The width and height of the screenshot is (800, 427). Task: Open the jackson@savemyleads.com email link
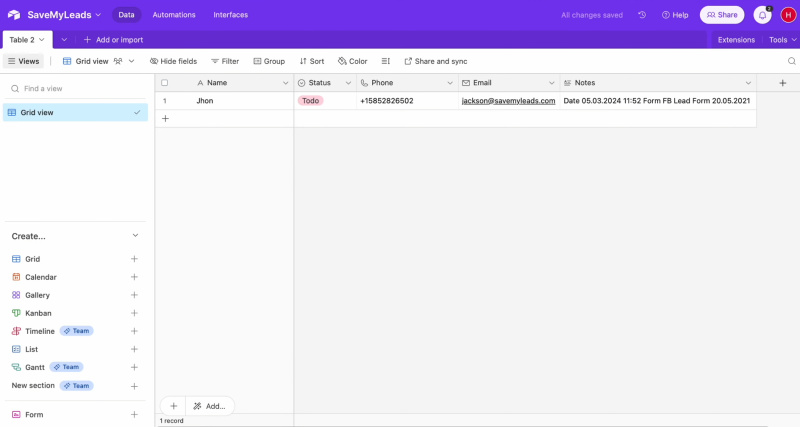508,101
